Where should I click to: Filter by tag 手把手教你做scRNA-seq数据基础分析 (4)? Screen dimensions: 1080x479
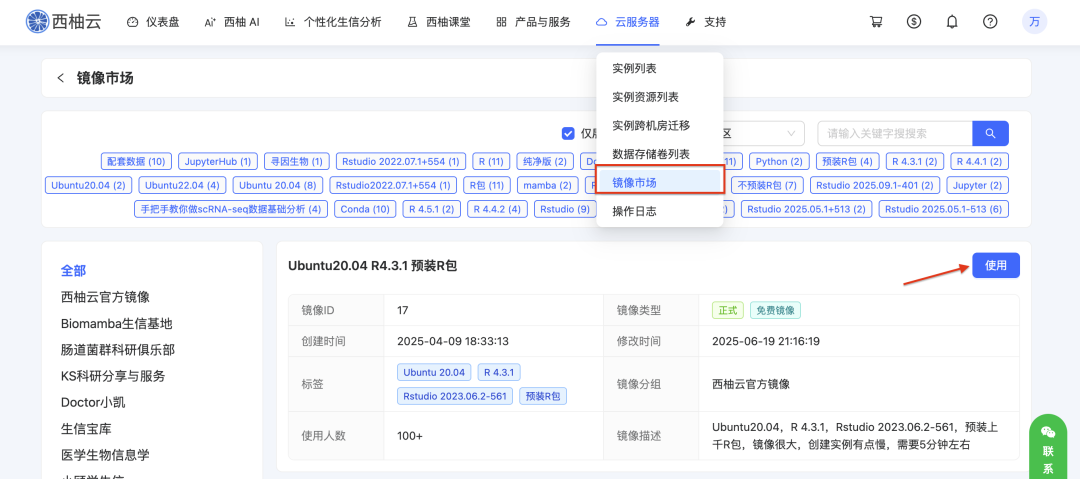point(231,209)
